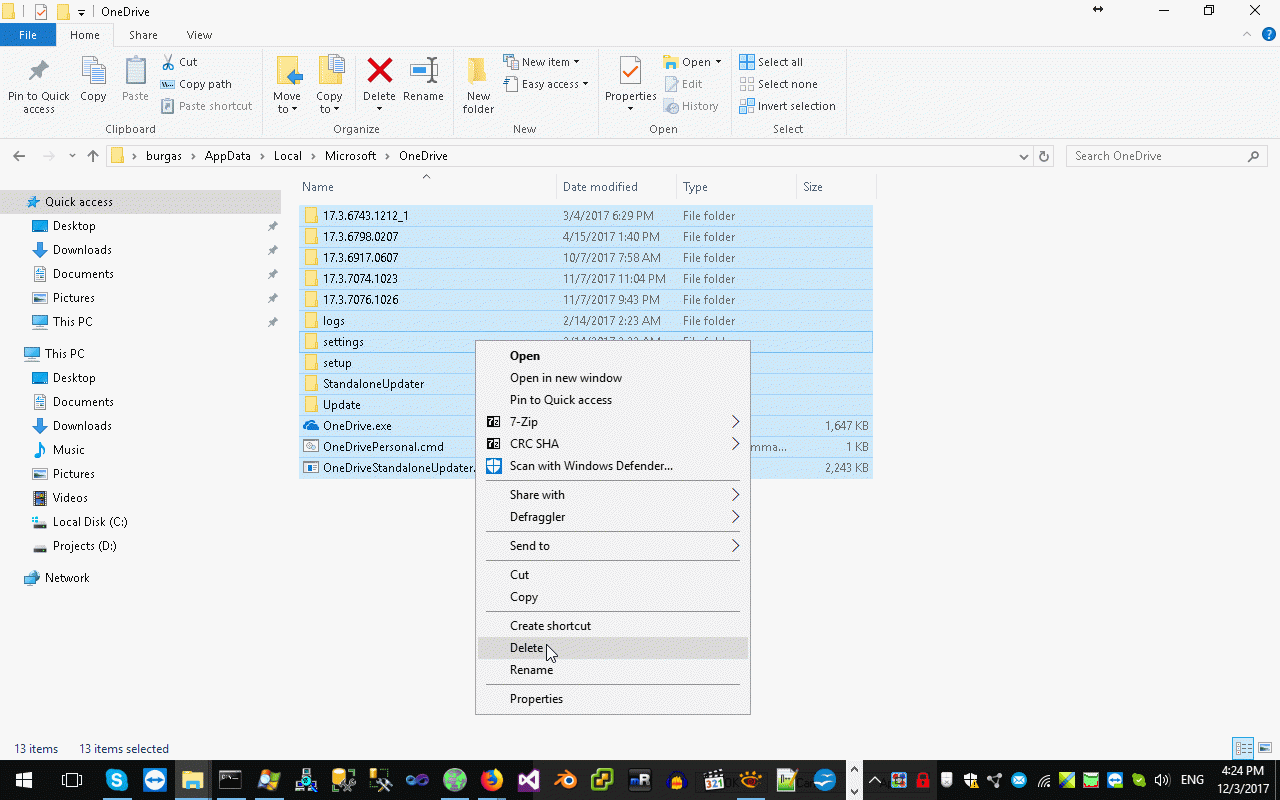Click the Properties icon in the title bar toolbar
Viewport: 1280px width, 800px height.
coord(40,11)
